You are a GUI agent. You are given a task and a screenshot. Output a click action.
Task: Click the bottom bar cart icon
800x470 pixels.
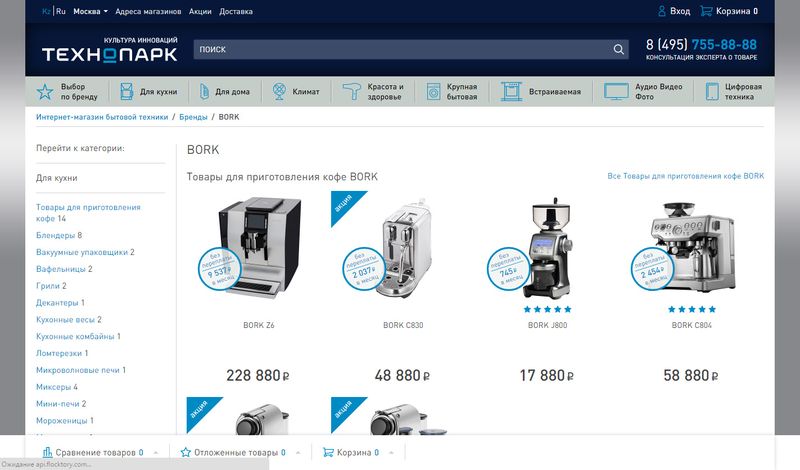click(328, 452)
